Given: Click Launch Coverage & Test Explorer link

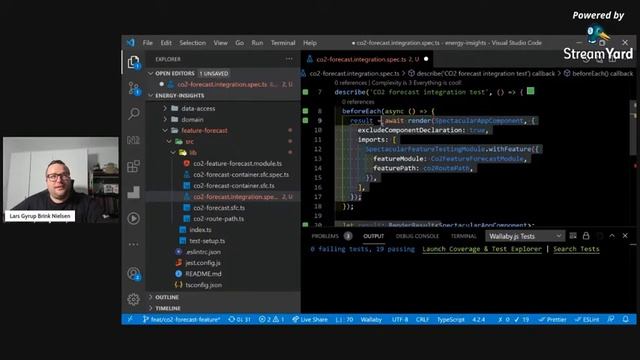Looking at the screenshot, I should click(x=482, y=249).
